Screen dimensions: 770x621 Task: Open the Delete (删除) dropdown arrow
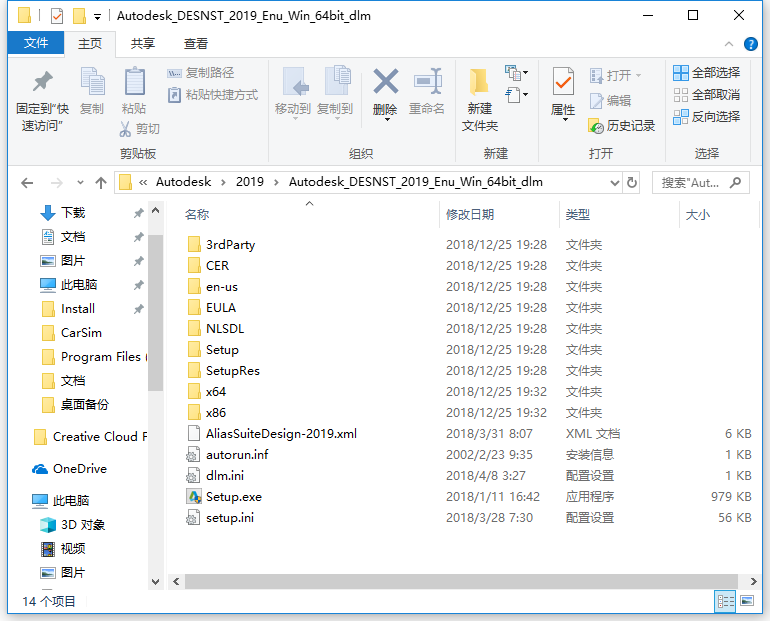pyautogui.click(x=387, y=119)
